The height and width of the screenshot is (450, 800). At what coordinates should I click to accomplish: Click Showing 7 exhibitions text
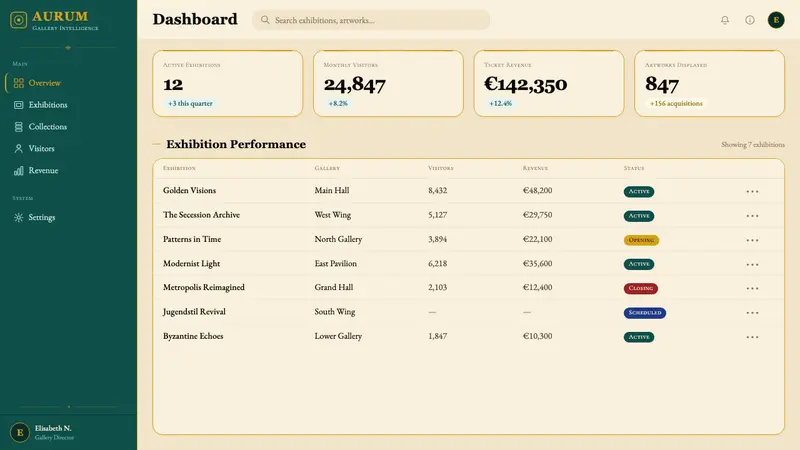click(x=753, y=144)
